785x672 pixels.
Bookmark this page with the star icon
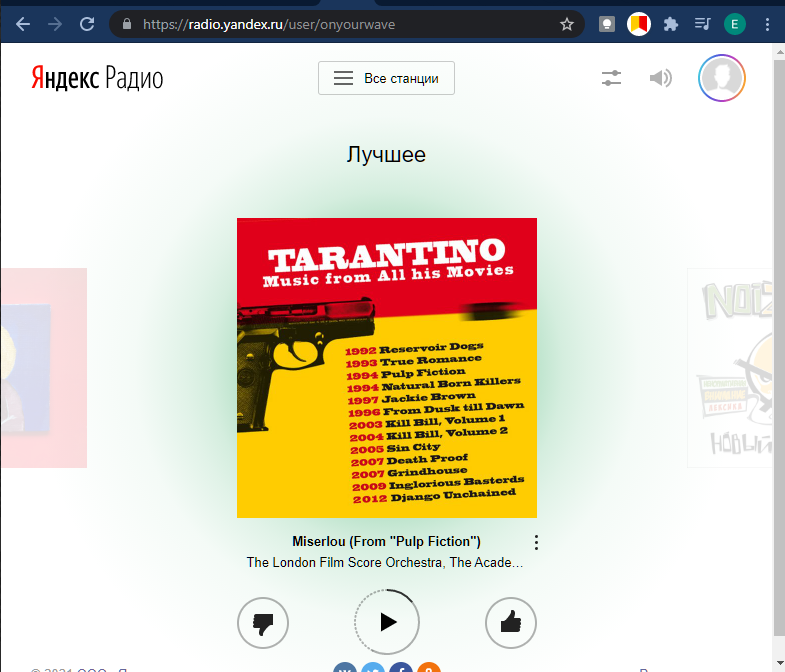[567, 24]
